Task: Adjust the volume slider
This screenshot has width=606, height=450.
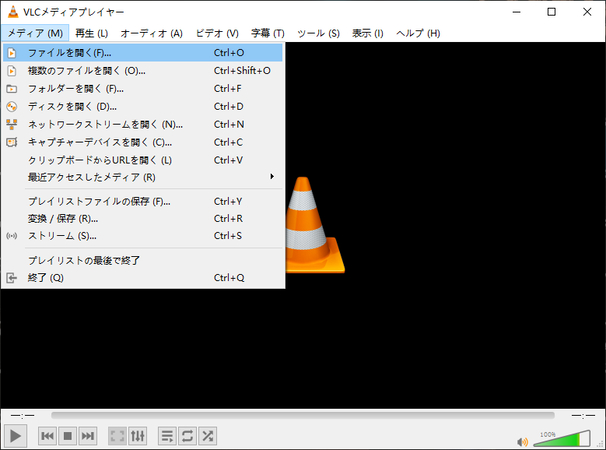Action: tap(562, 439)
